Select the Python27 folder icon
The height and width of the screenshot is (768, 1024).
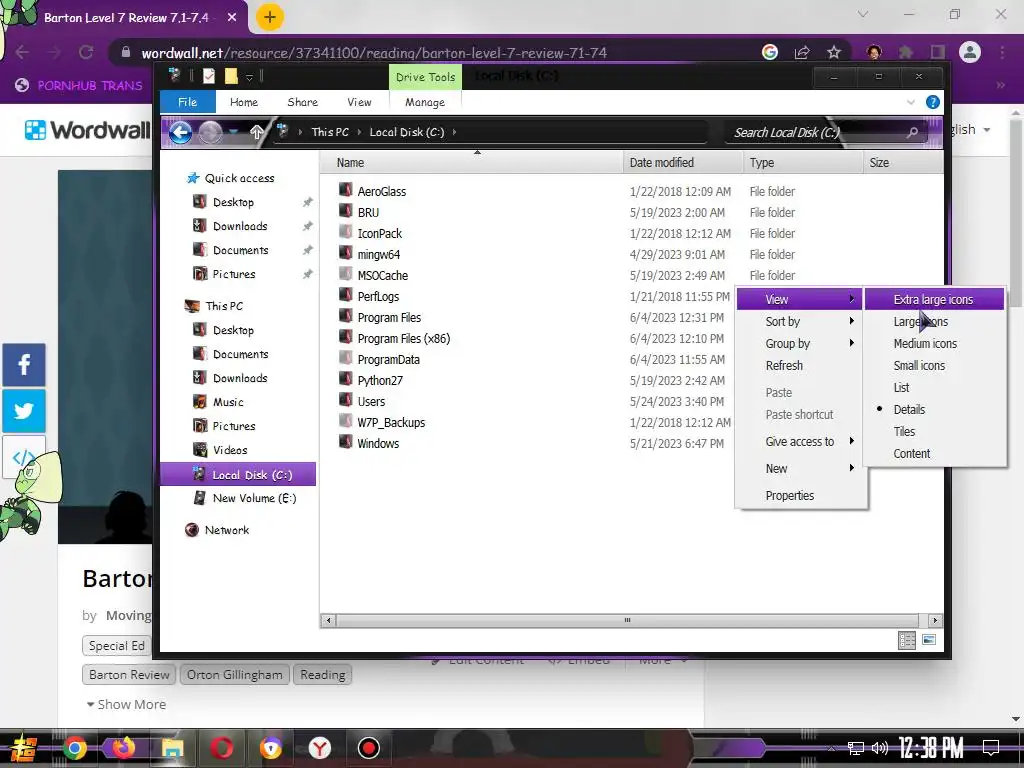[x=345, y=379]
